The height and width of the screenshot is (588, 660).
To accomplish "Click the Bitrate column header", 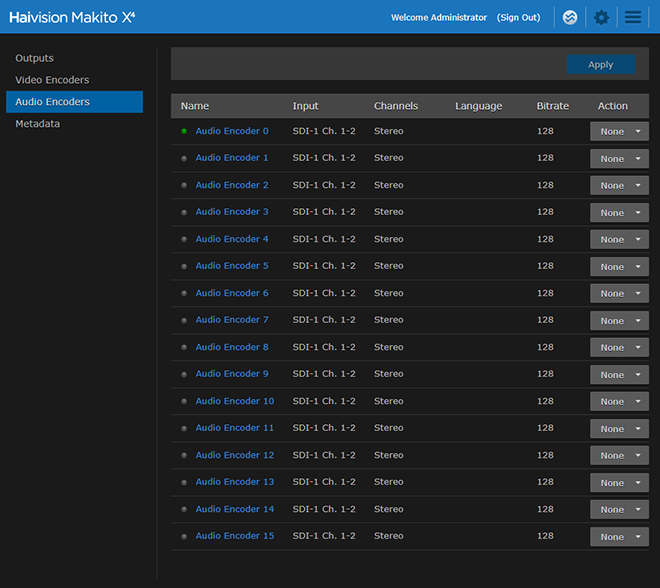I will point(552,106).
